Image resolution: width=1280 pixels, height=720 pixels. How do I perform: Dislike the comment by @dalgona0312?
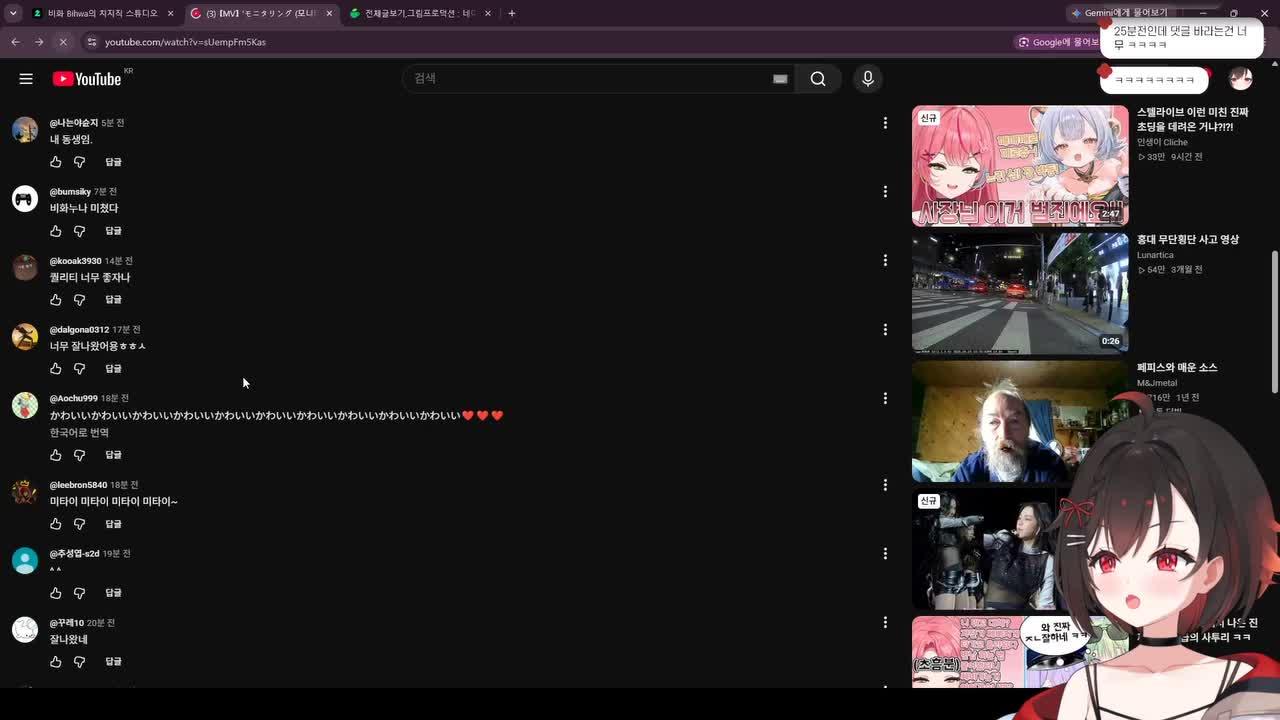click(x=80, y=369)
